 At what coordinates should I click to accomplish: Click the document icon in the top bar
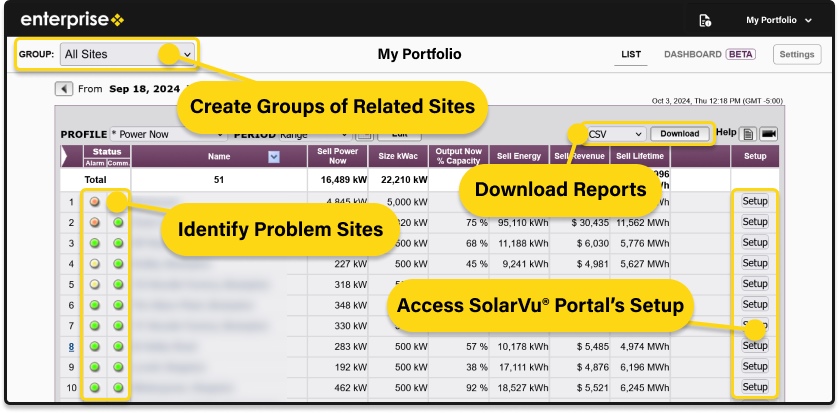[705, 20]
